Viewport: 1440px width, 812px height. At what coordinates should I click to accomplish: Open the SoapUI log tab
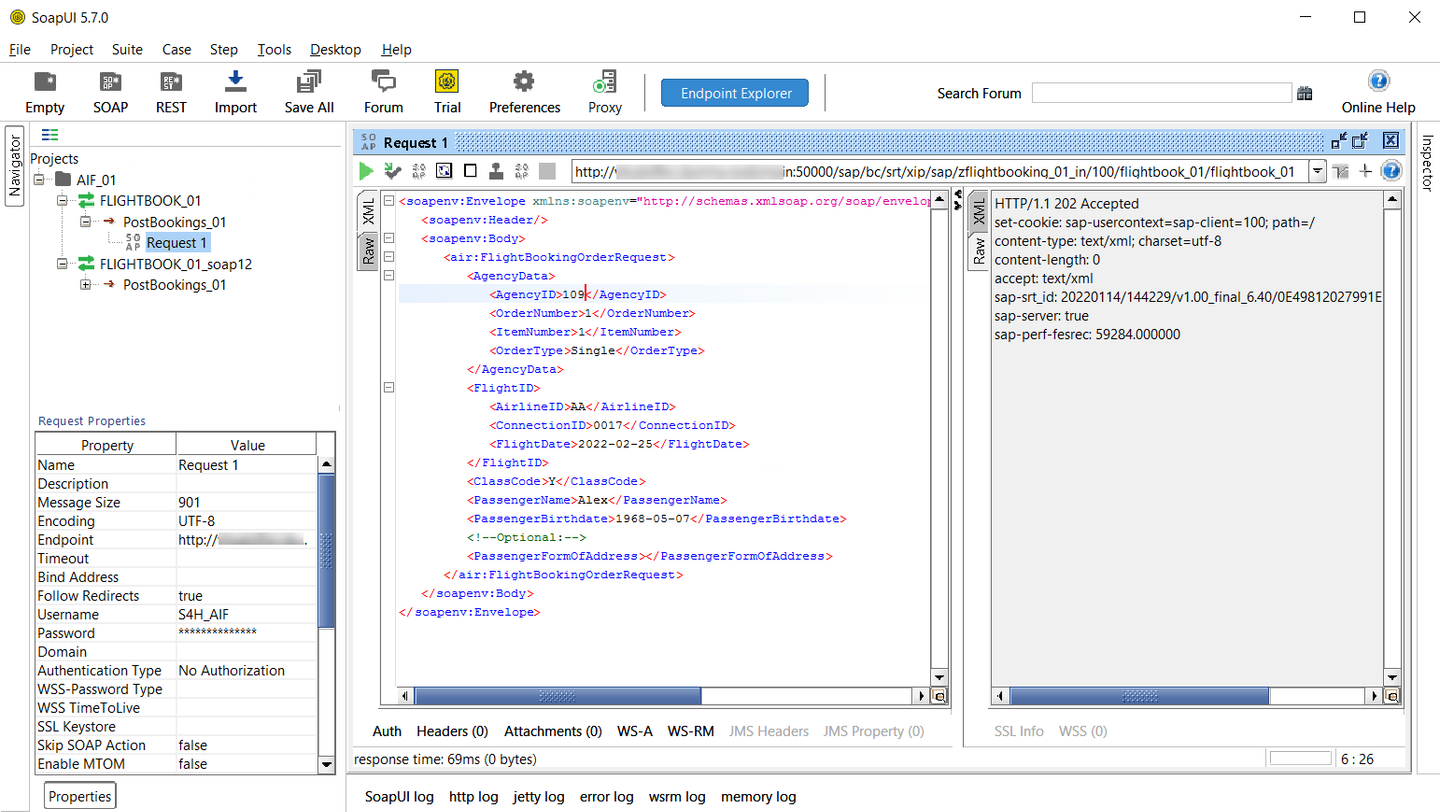(399, 797)
